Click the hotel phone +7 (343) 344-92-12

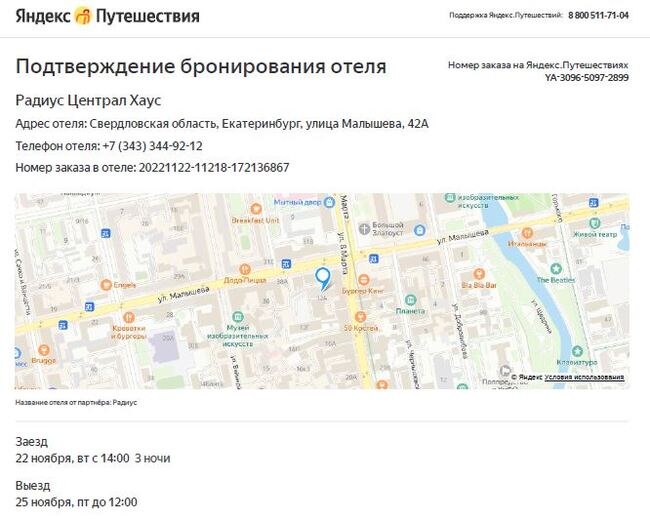153,146
